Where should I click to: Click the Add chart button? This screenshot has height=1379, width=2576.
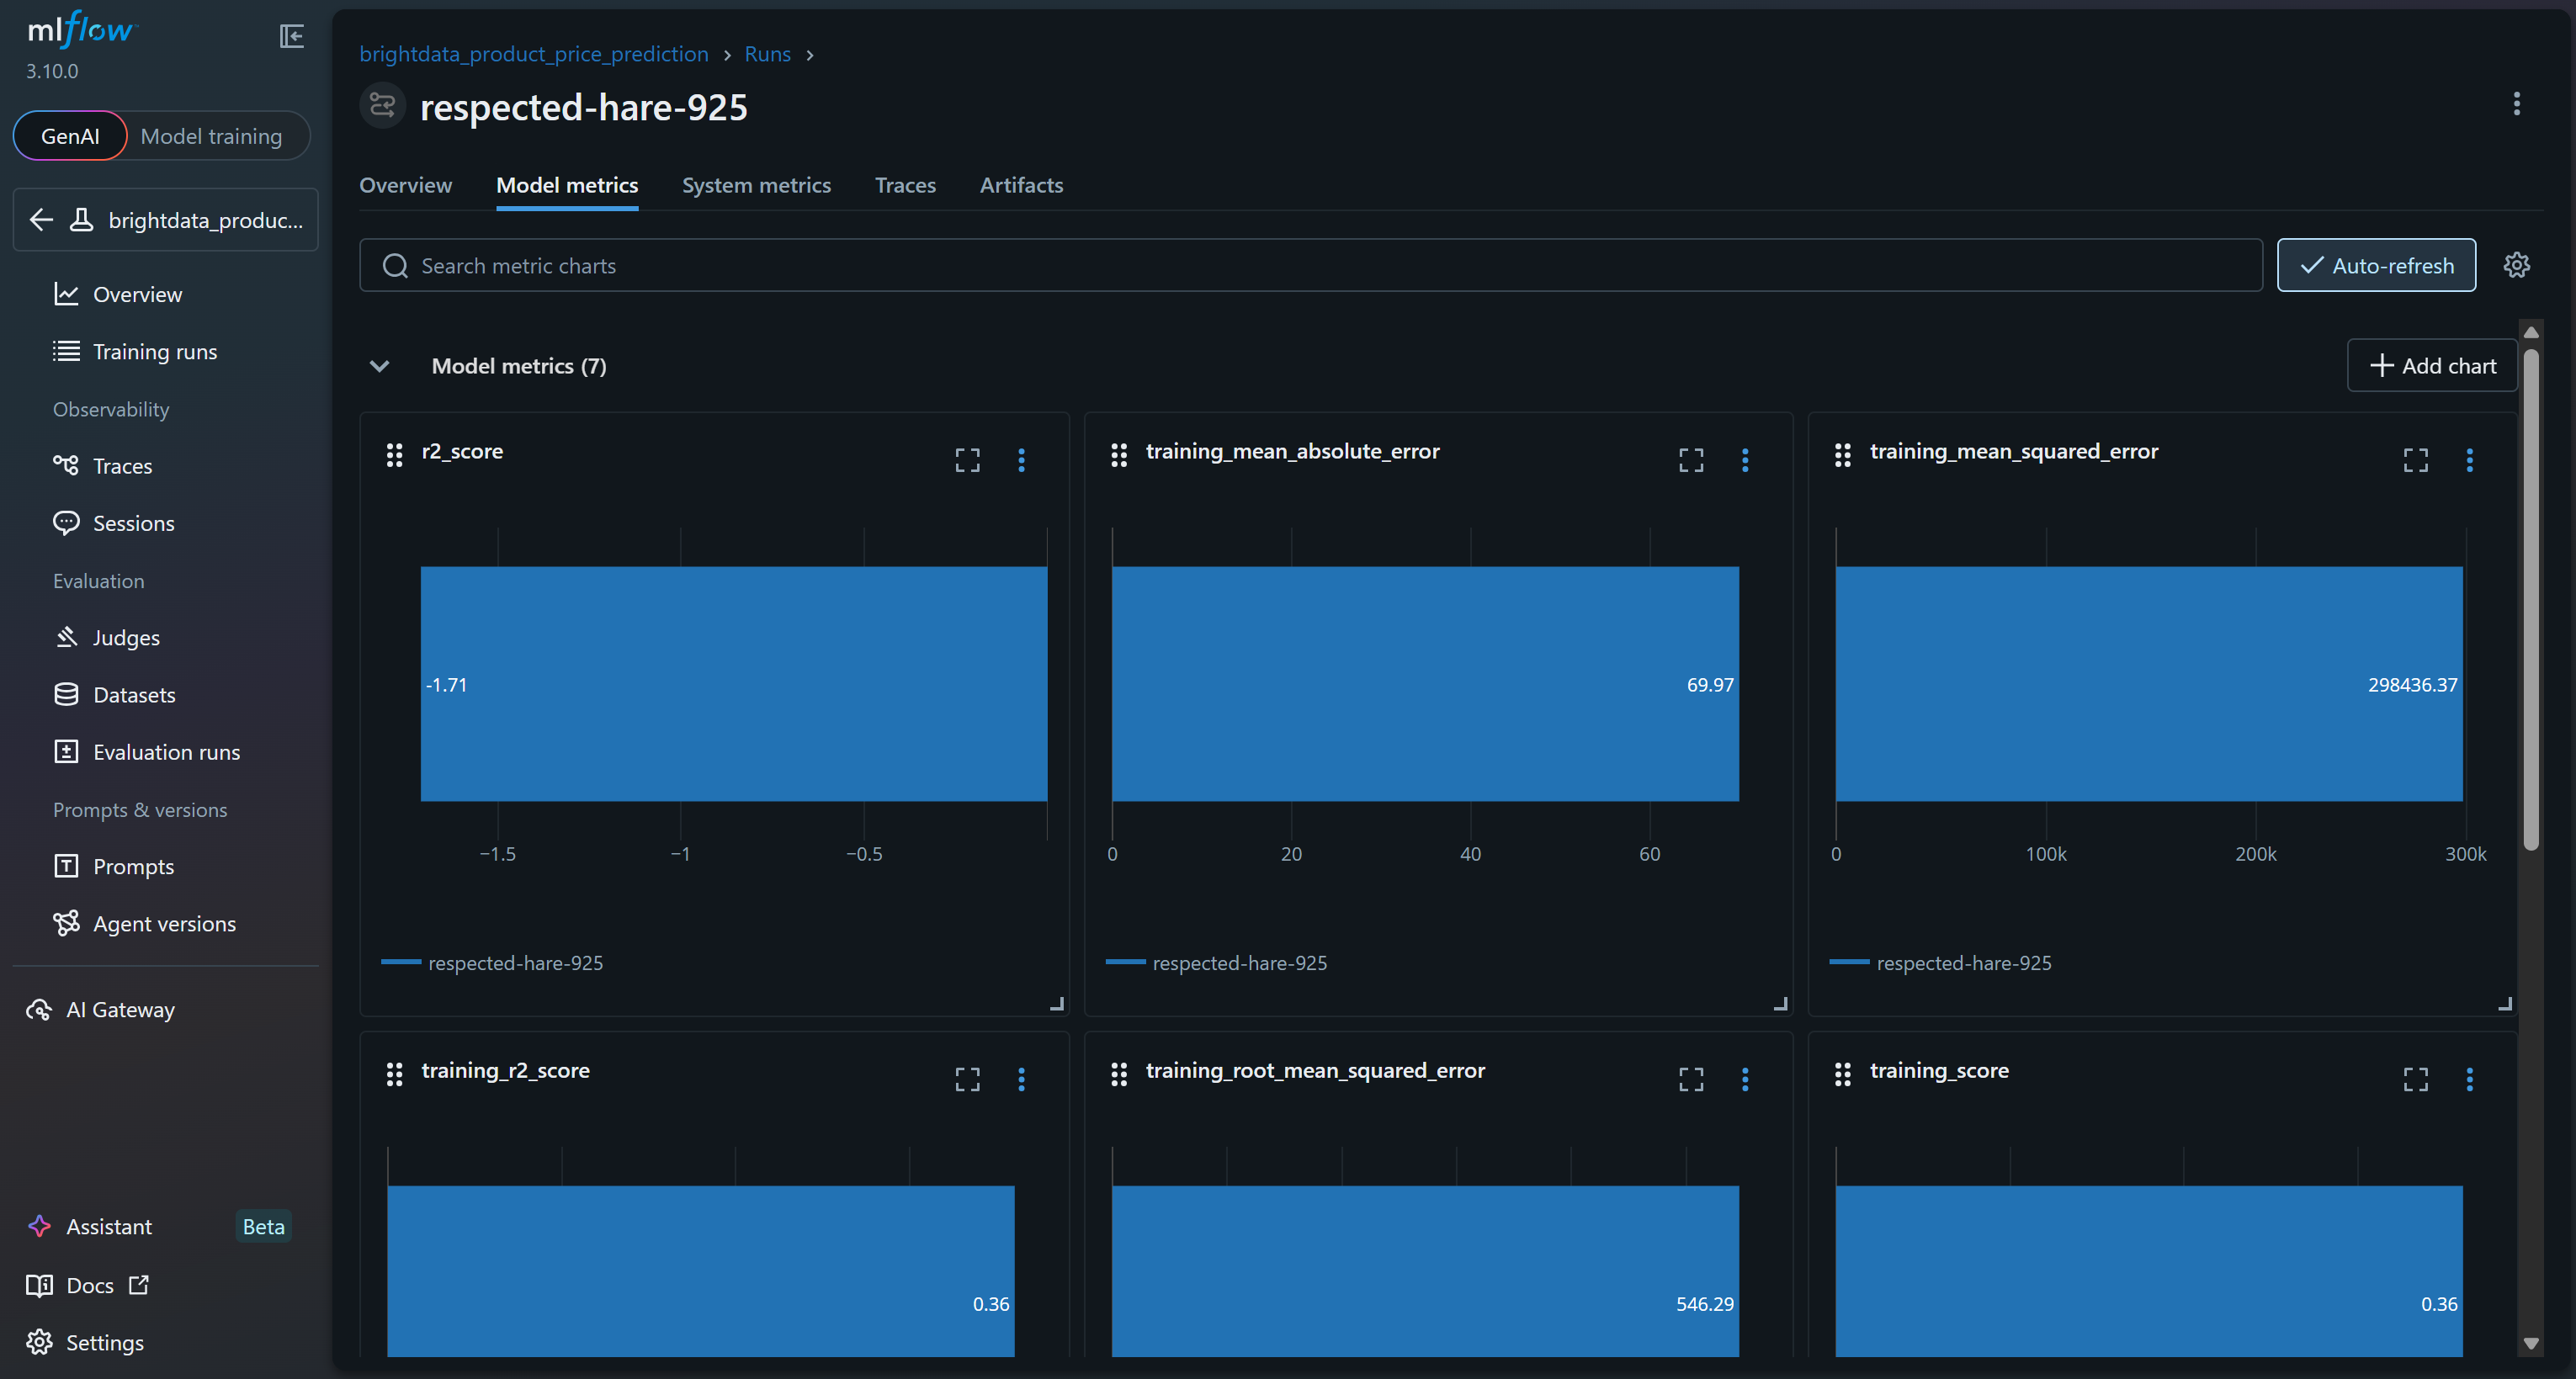[x=2431, y=365]
